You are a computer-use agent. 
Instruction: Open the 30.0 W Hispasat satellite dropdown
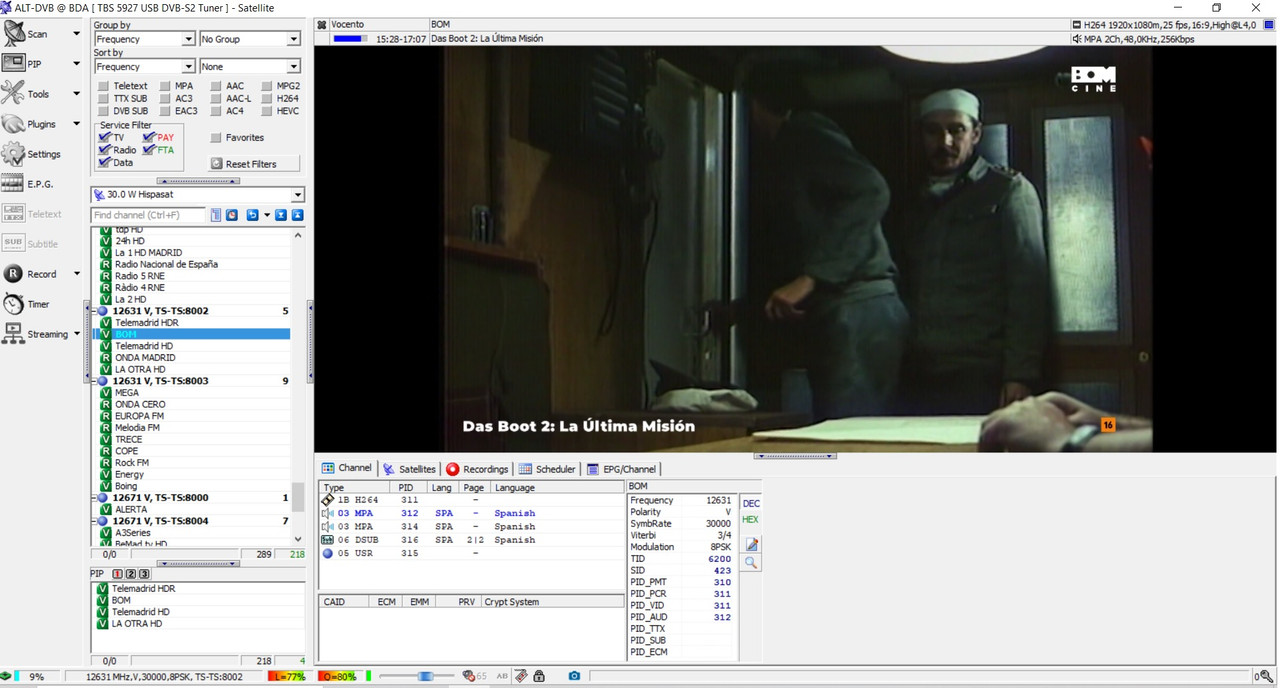[197, 195]
